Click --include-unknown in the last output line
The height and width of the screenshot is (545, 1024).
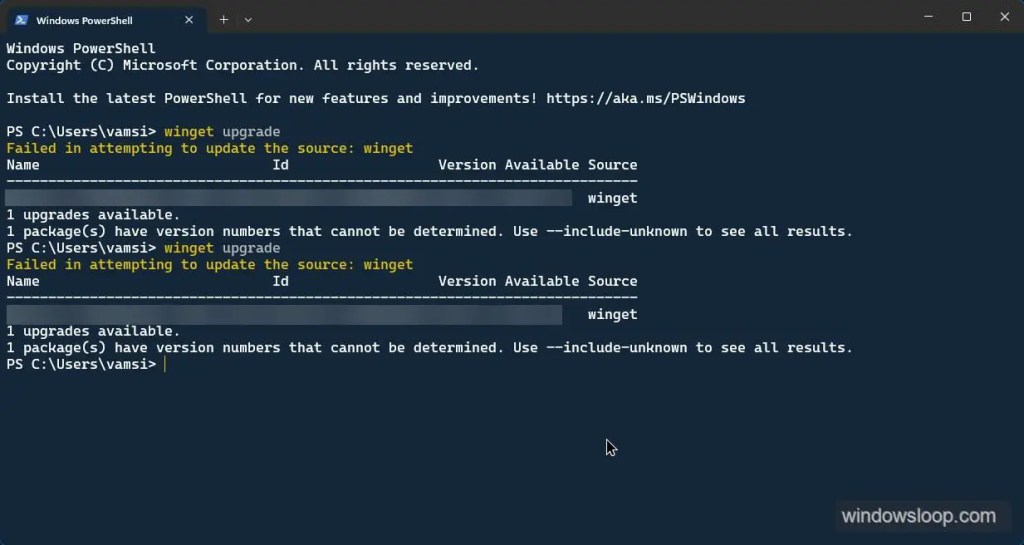[616, 348]
